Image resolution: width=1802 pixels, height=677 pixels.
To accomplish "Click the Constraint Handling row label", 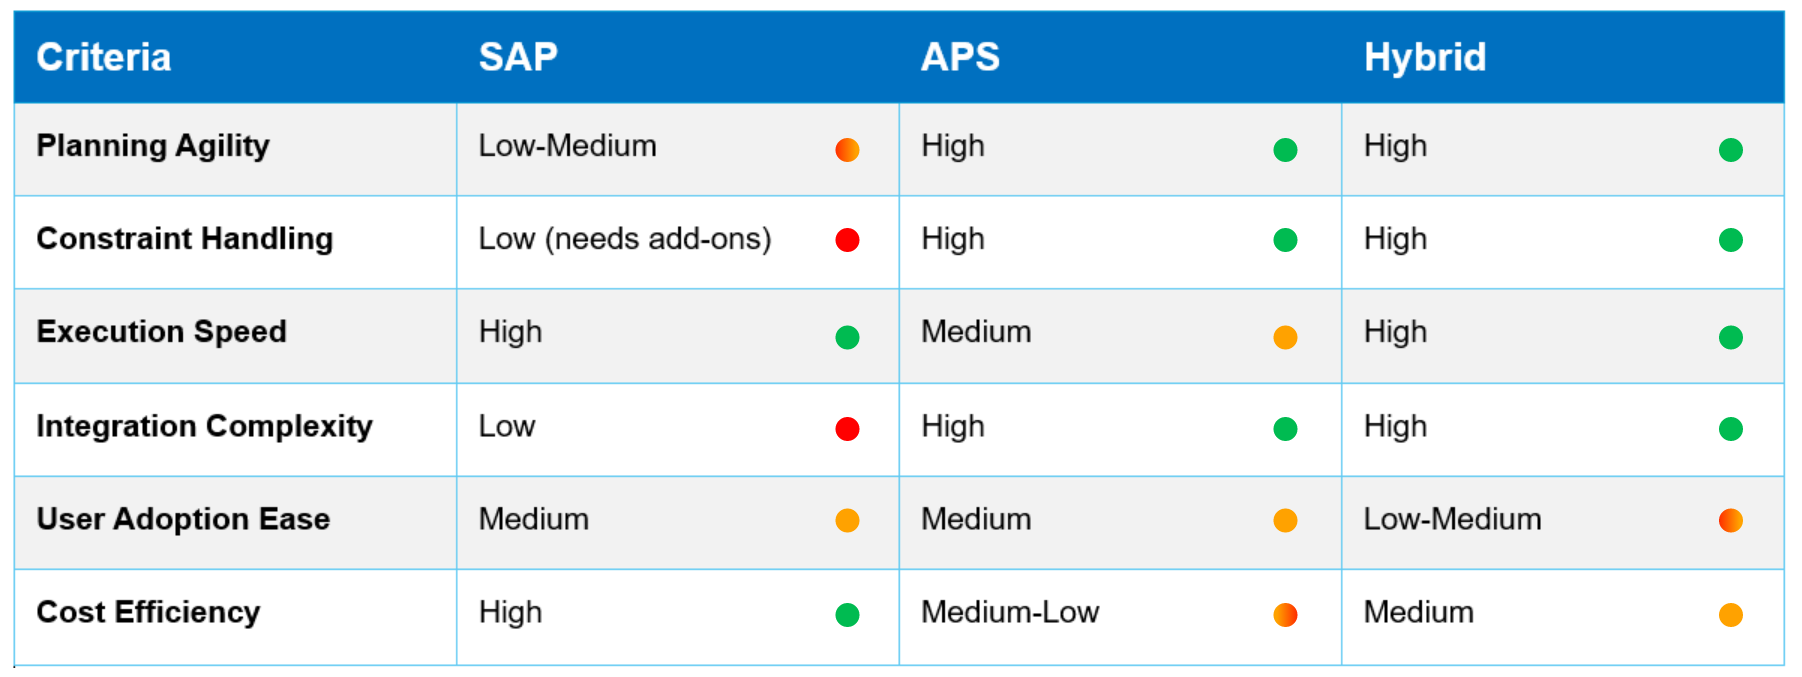I will 185,239.
